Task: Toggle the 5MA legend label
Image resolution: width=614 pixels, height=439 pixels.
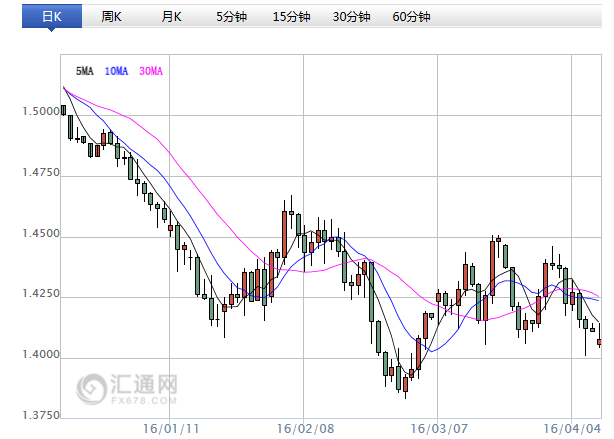Action: click(85, 71)
